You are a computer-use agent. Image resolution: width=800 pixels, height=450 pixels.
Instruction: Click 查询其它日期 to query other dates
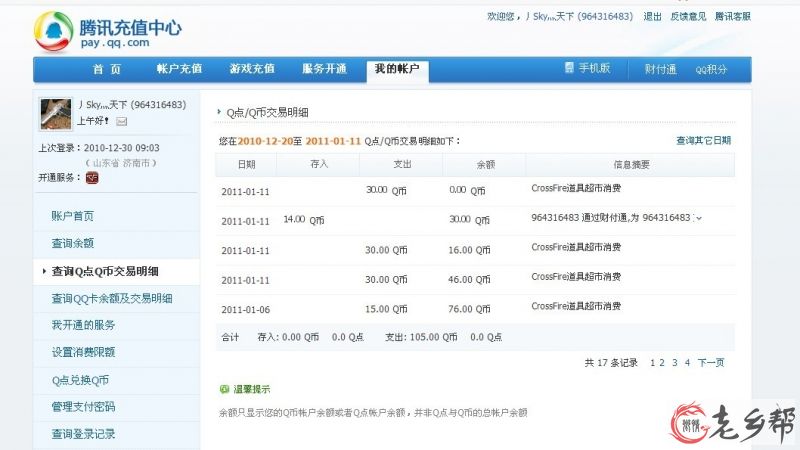point(703,141)
